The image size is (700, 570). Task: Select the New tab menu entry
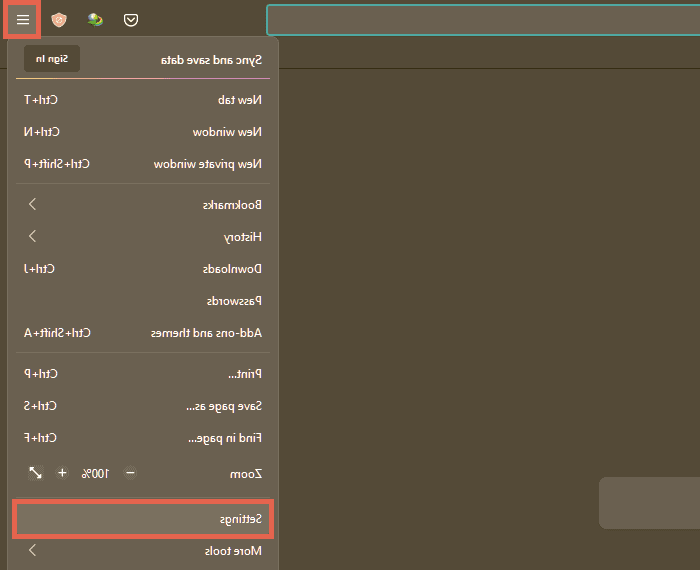pos(143,100)
